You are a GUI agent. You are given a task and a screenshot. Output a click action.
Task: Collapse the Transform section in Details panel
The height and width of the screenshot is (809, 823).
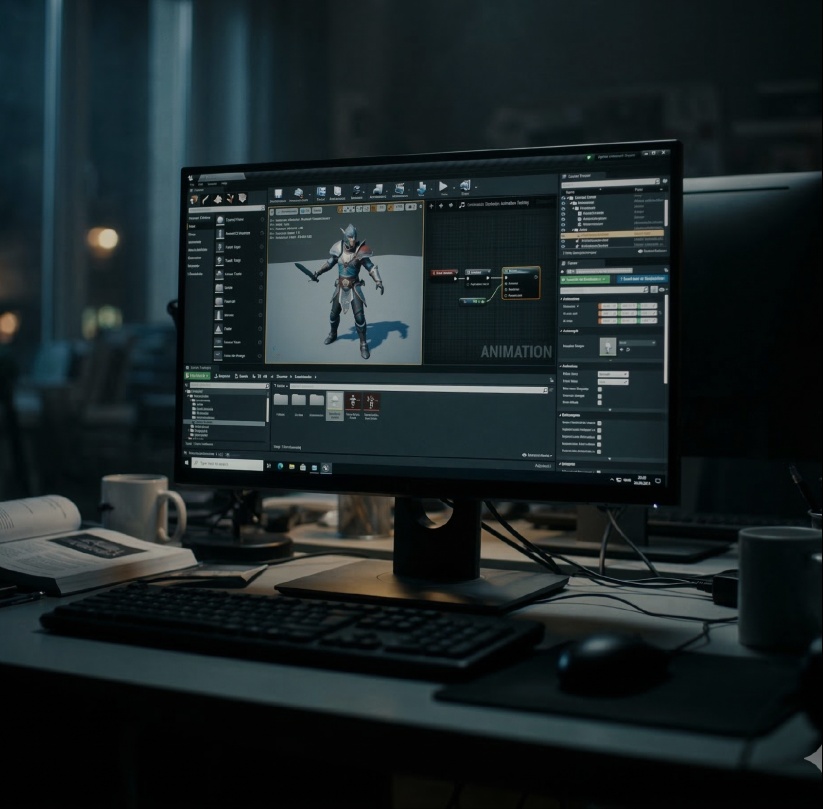coord(563,298)
